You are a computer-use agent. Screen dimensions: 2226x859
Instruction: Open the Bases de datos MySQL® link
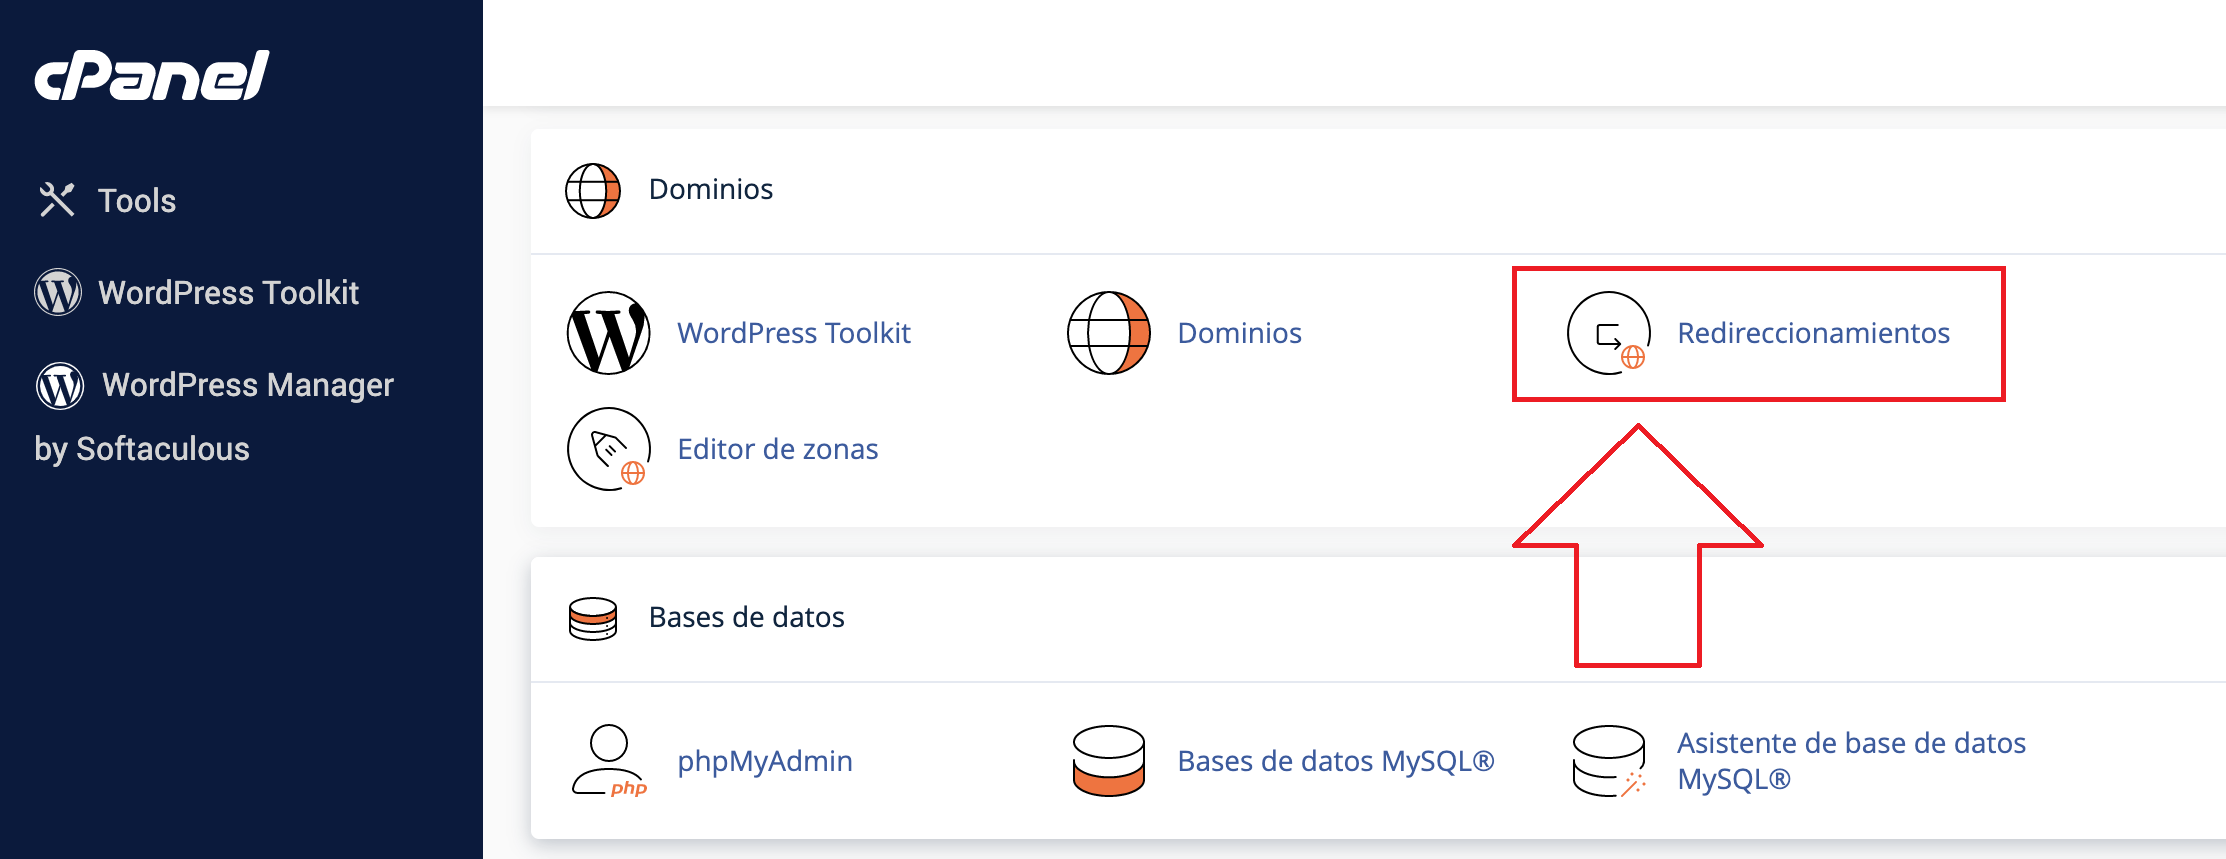tap(1336, 761)
